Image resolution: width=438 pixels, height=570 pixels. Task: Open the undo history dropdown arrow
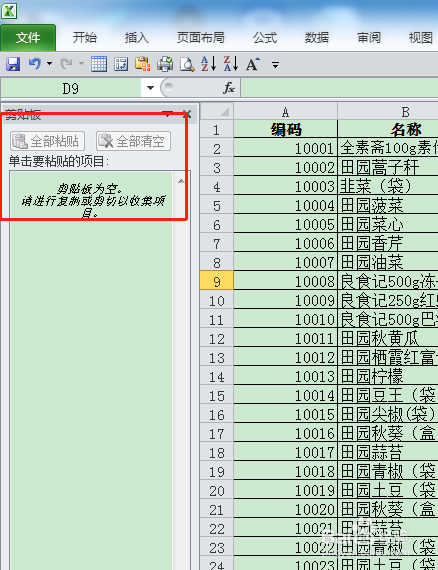(x=49, y=64)
